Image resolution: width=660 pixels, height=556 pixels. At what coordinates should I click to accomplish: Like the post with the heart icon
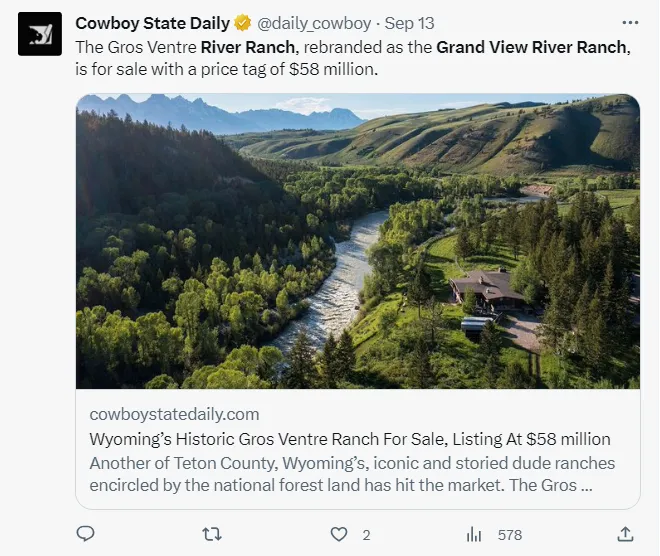pos(340,534)
